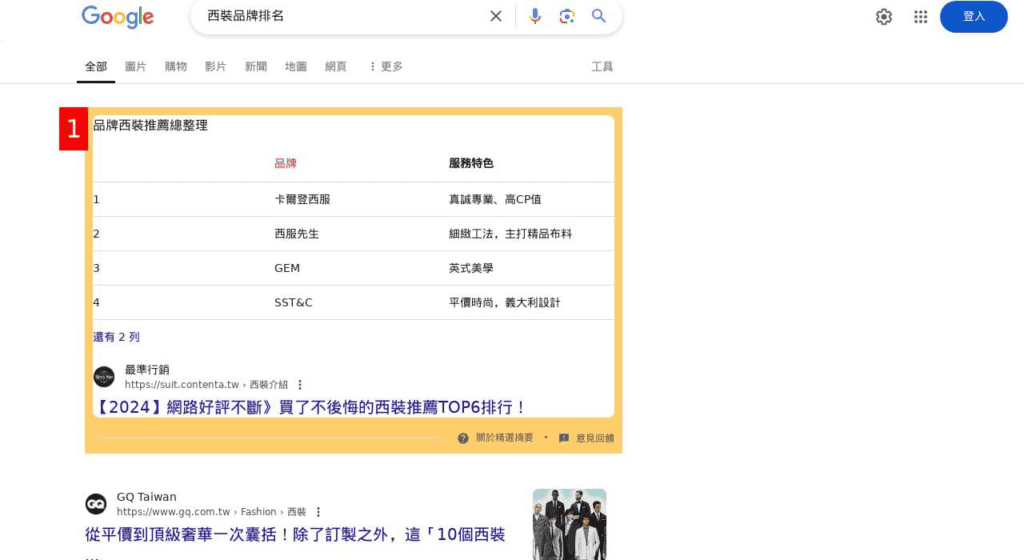Click the 最準行銷 site favicon
This screenshot has height=560, width=1024.
coord(104,377)
